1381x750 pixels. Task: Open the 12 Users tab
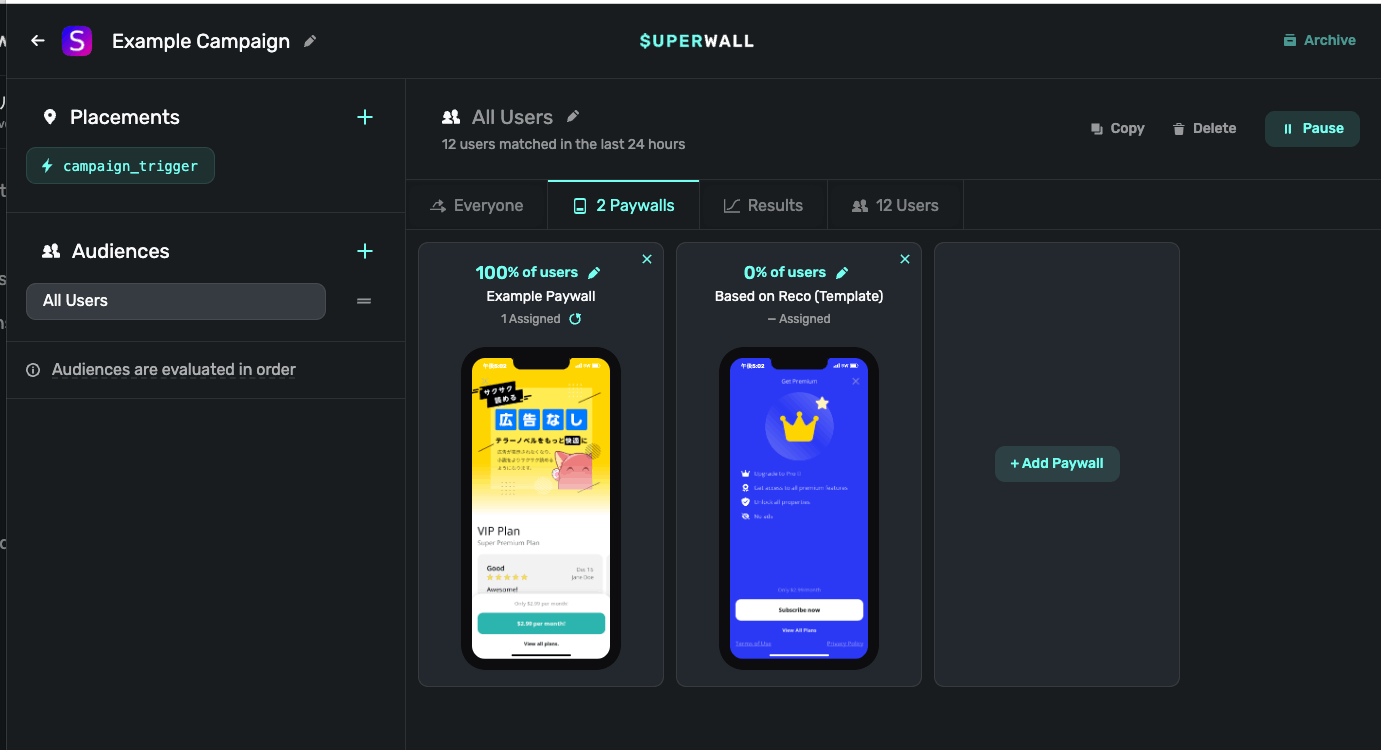(895, 205)
